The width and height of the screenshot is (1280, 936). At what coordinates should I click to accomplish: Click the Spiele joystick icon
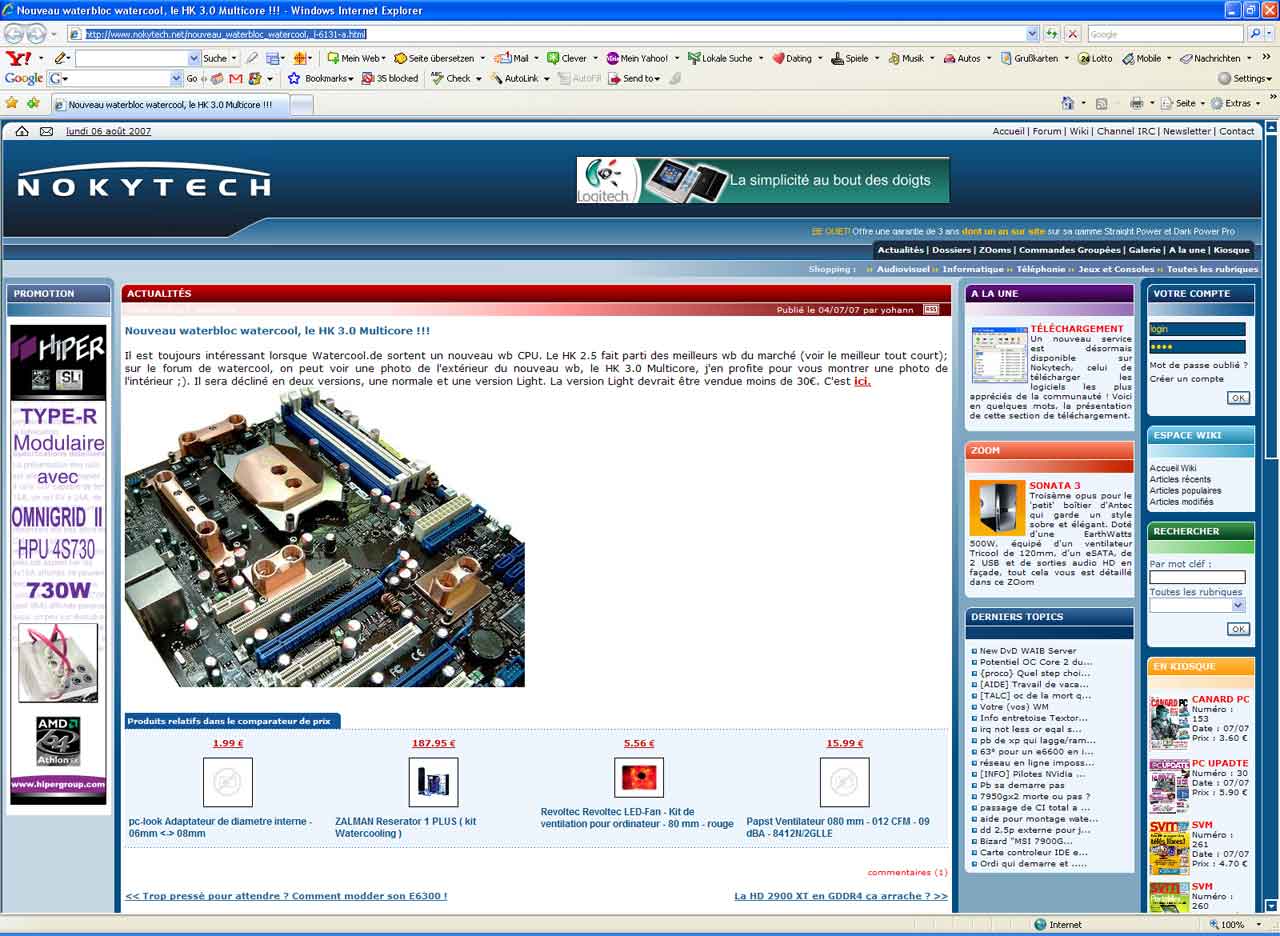point(837,58)
